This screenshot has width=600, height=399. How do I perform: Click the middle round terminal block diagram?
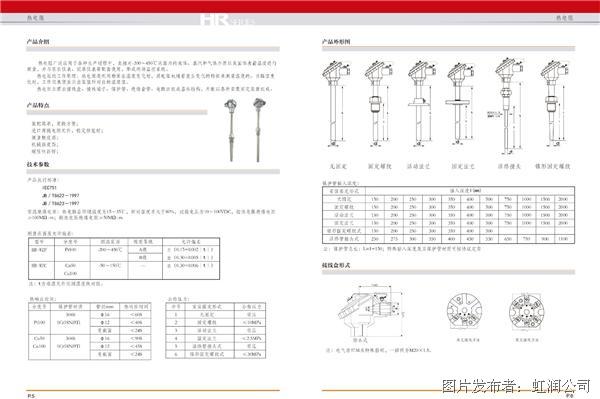(464, 310)
